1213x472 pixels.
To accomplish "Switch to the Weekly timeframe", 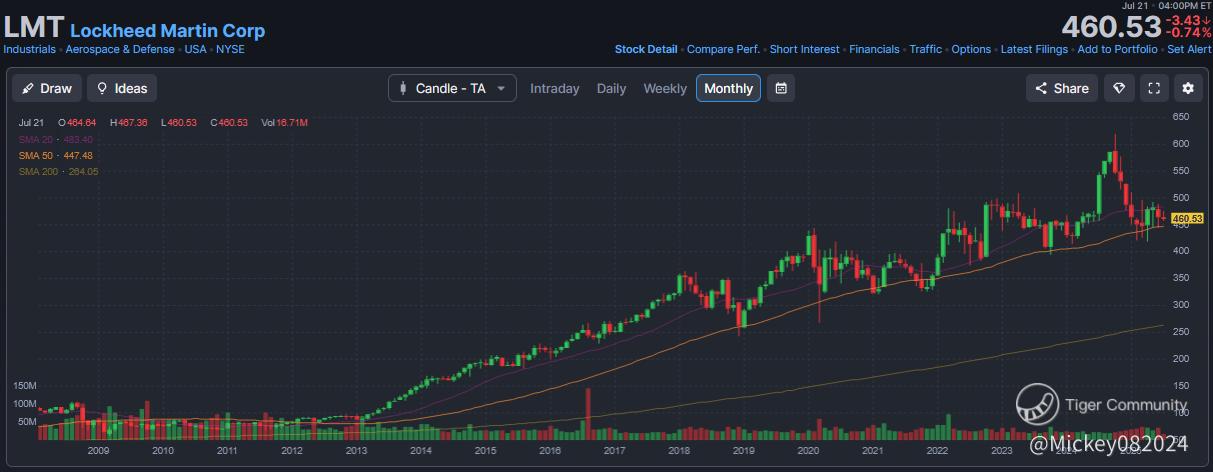I will click(x=665, y=88).
